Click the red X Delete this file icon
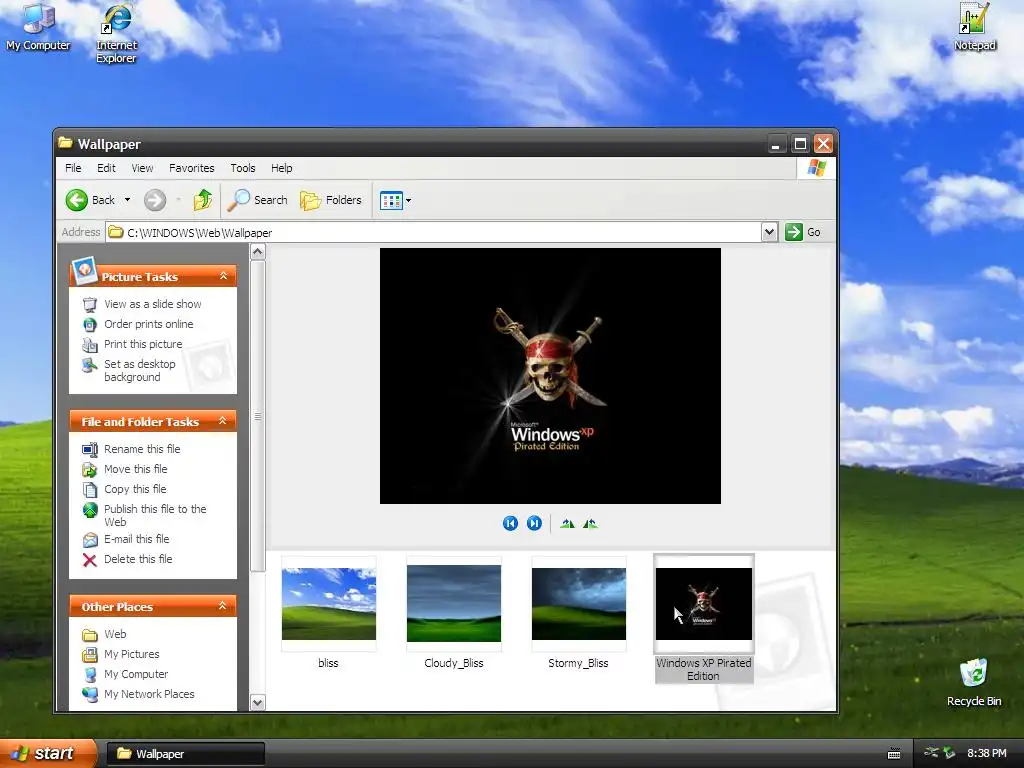 pos(89,560)
